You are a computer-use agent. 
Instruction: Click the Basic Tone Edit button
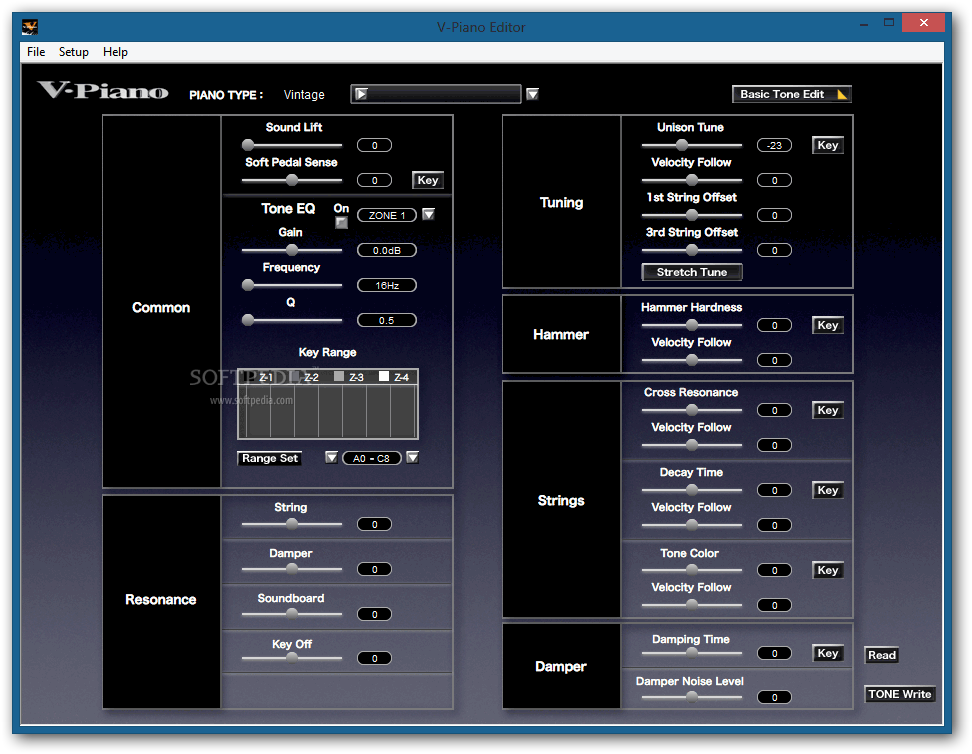pos(792,94)
